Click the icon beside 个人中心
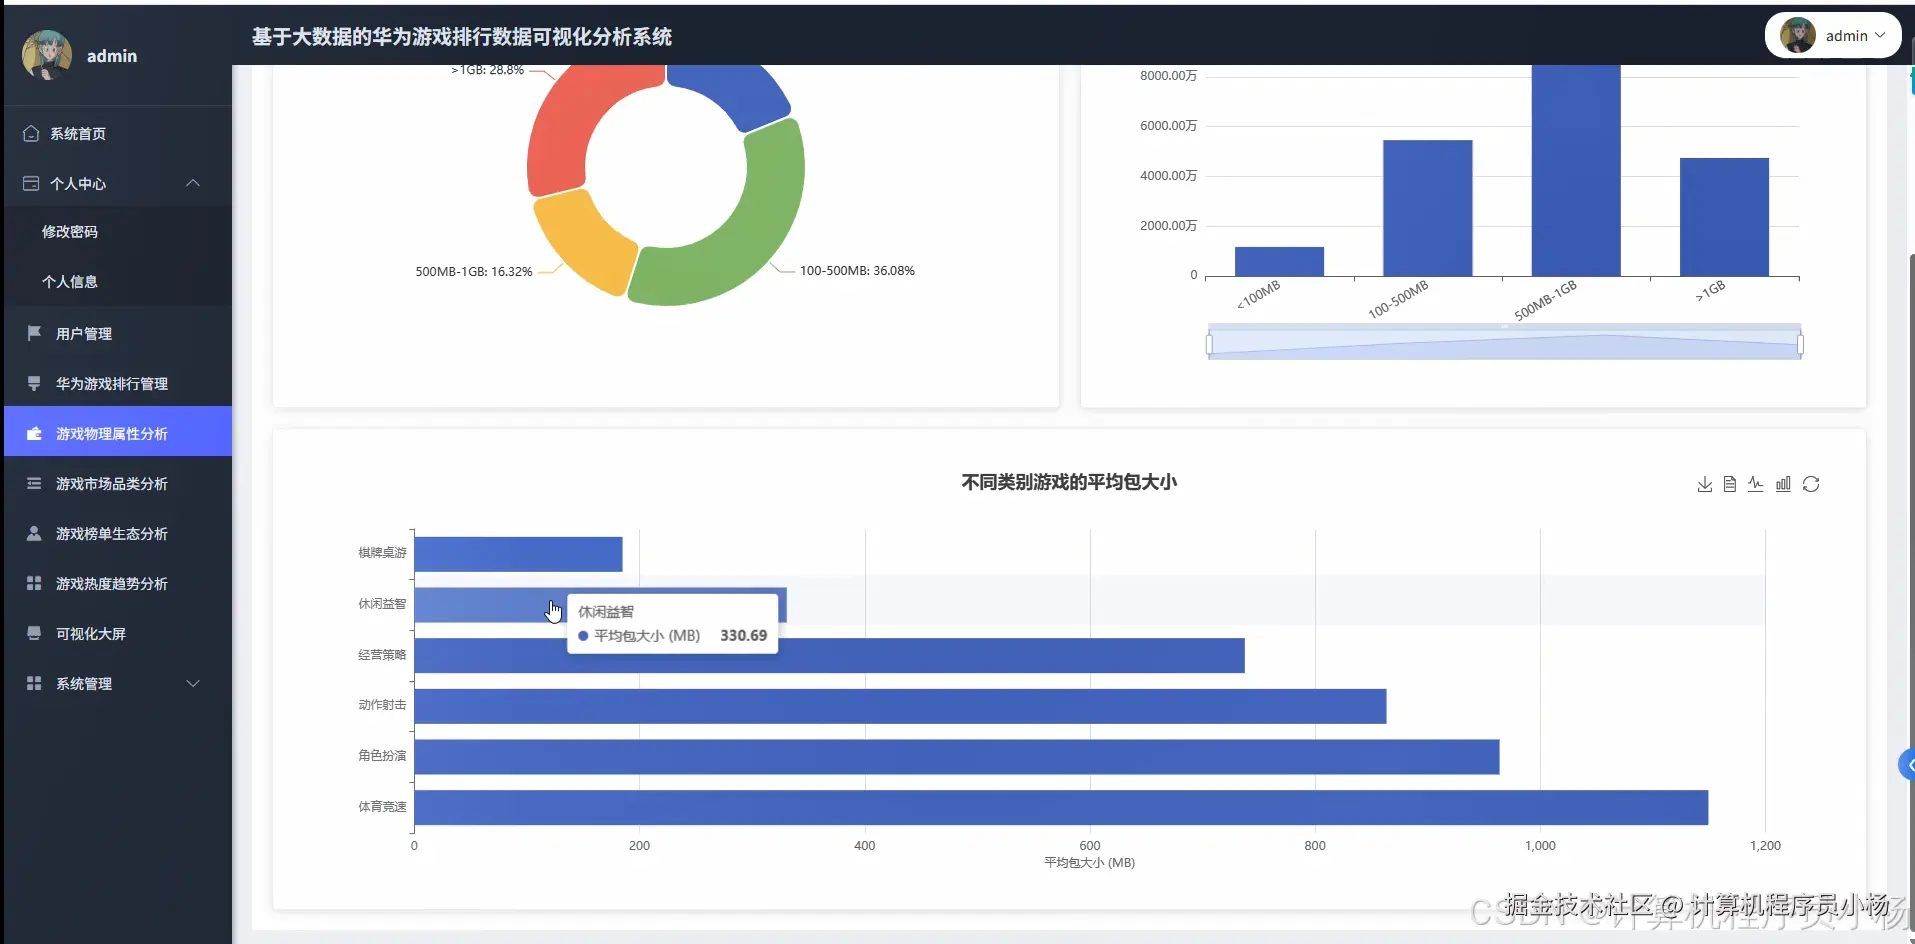The width and height of the screenshot is (1915, 944). pyautogui.click(x=31, y=183)
